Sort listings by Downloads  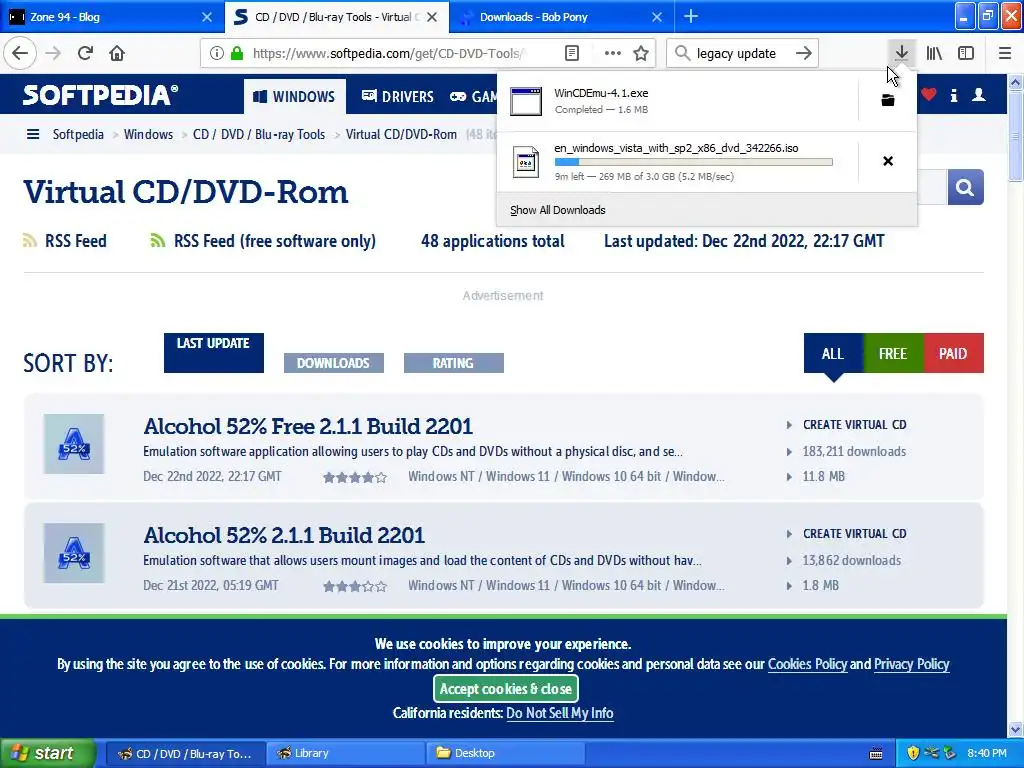click(333, 363)
